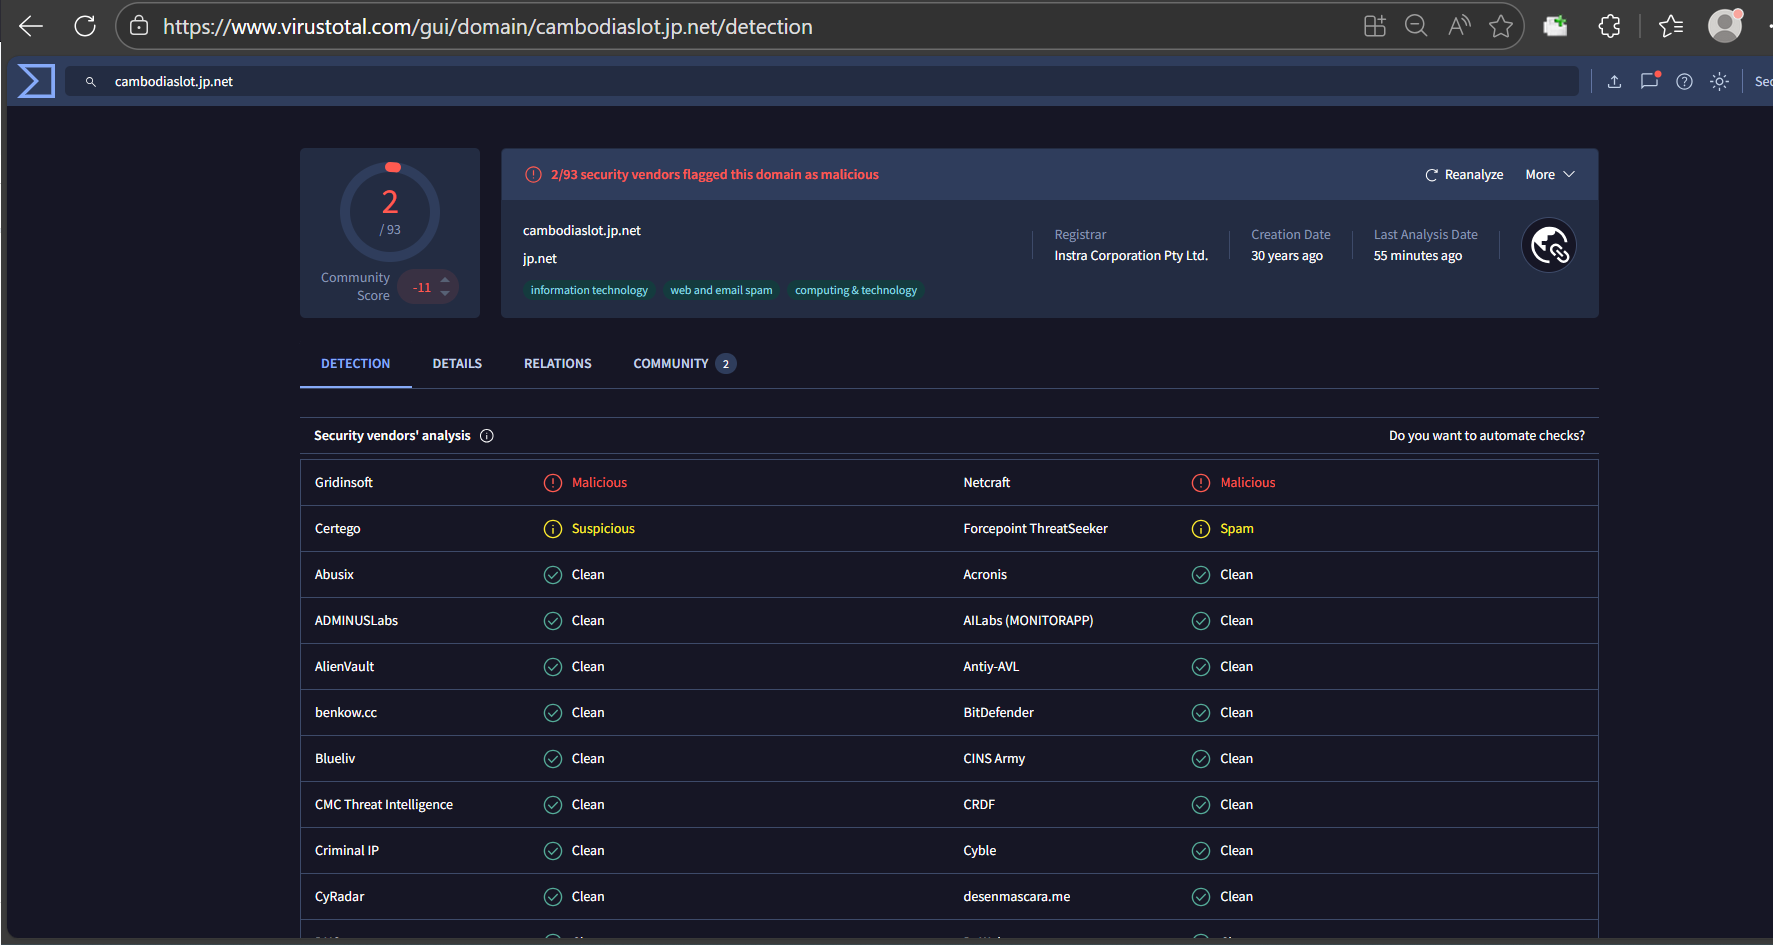The image size is (1773, 945).
Task: Click the VirusTotal search input field
Action: tap(820, 82)
